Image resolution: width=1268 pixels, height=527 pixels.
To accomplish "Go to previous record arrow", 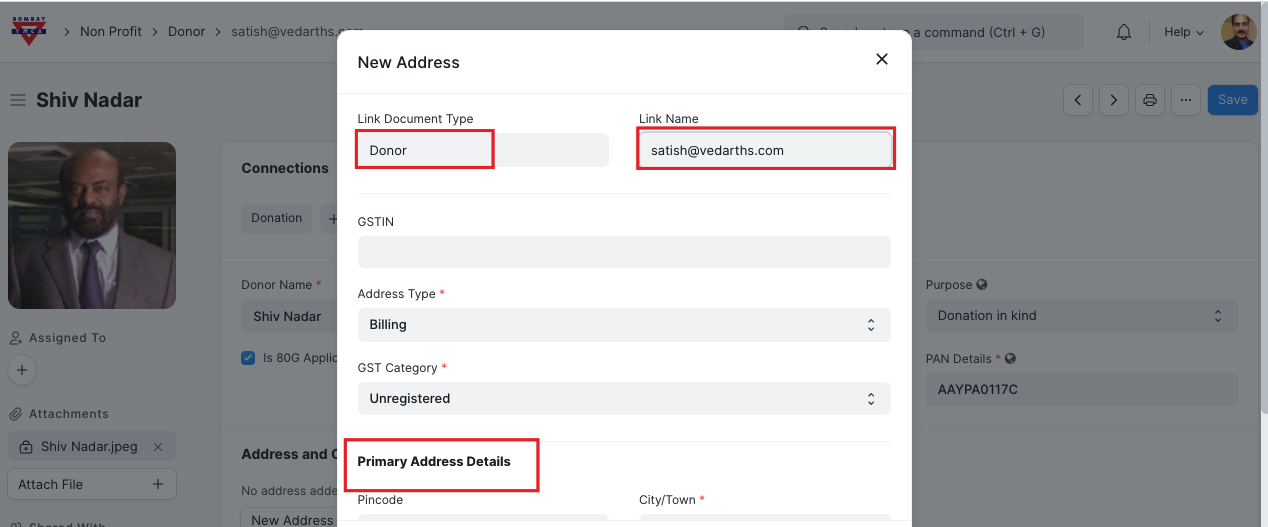I will tap(1078, 100).
